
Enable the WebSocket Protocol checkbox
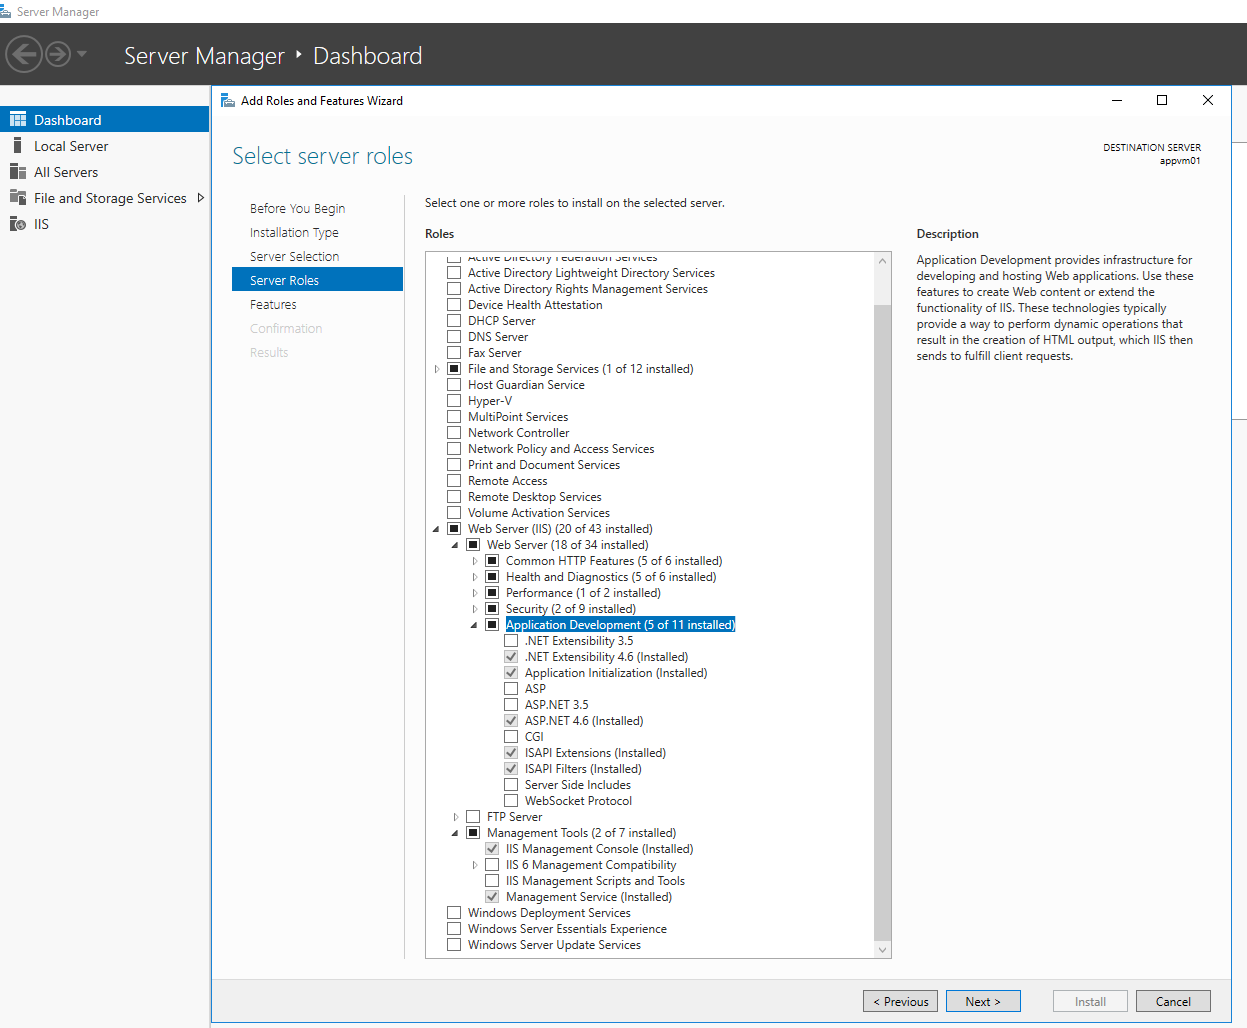point(511,800)
